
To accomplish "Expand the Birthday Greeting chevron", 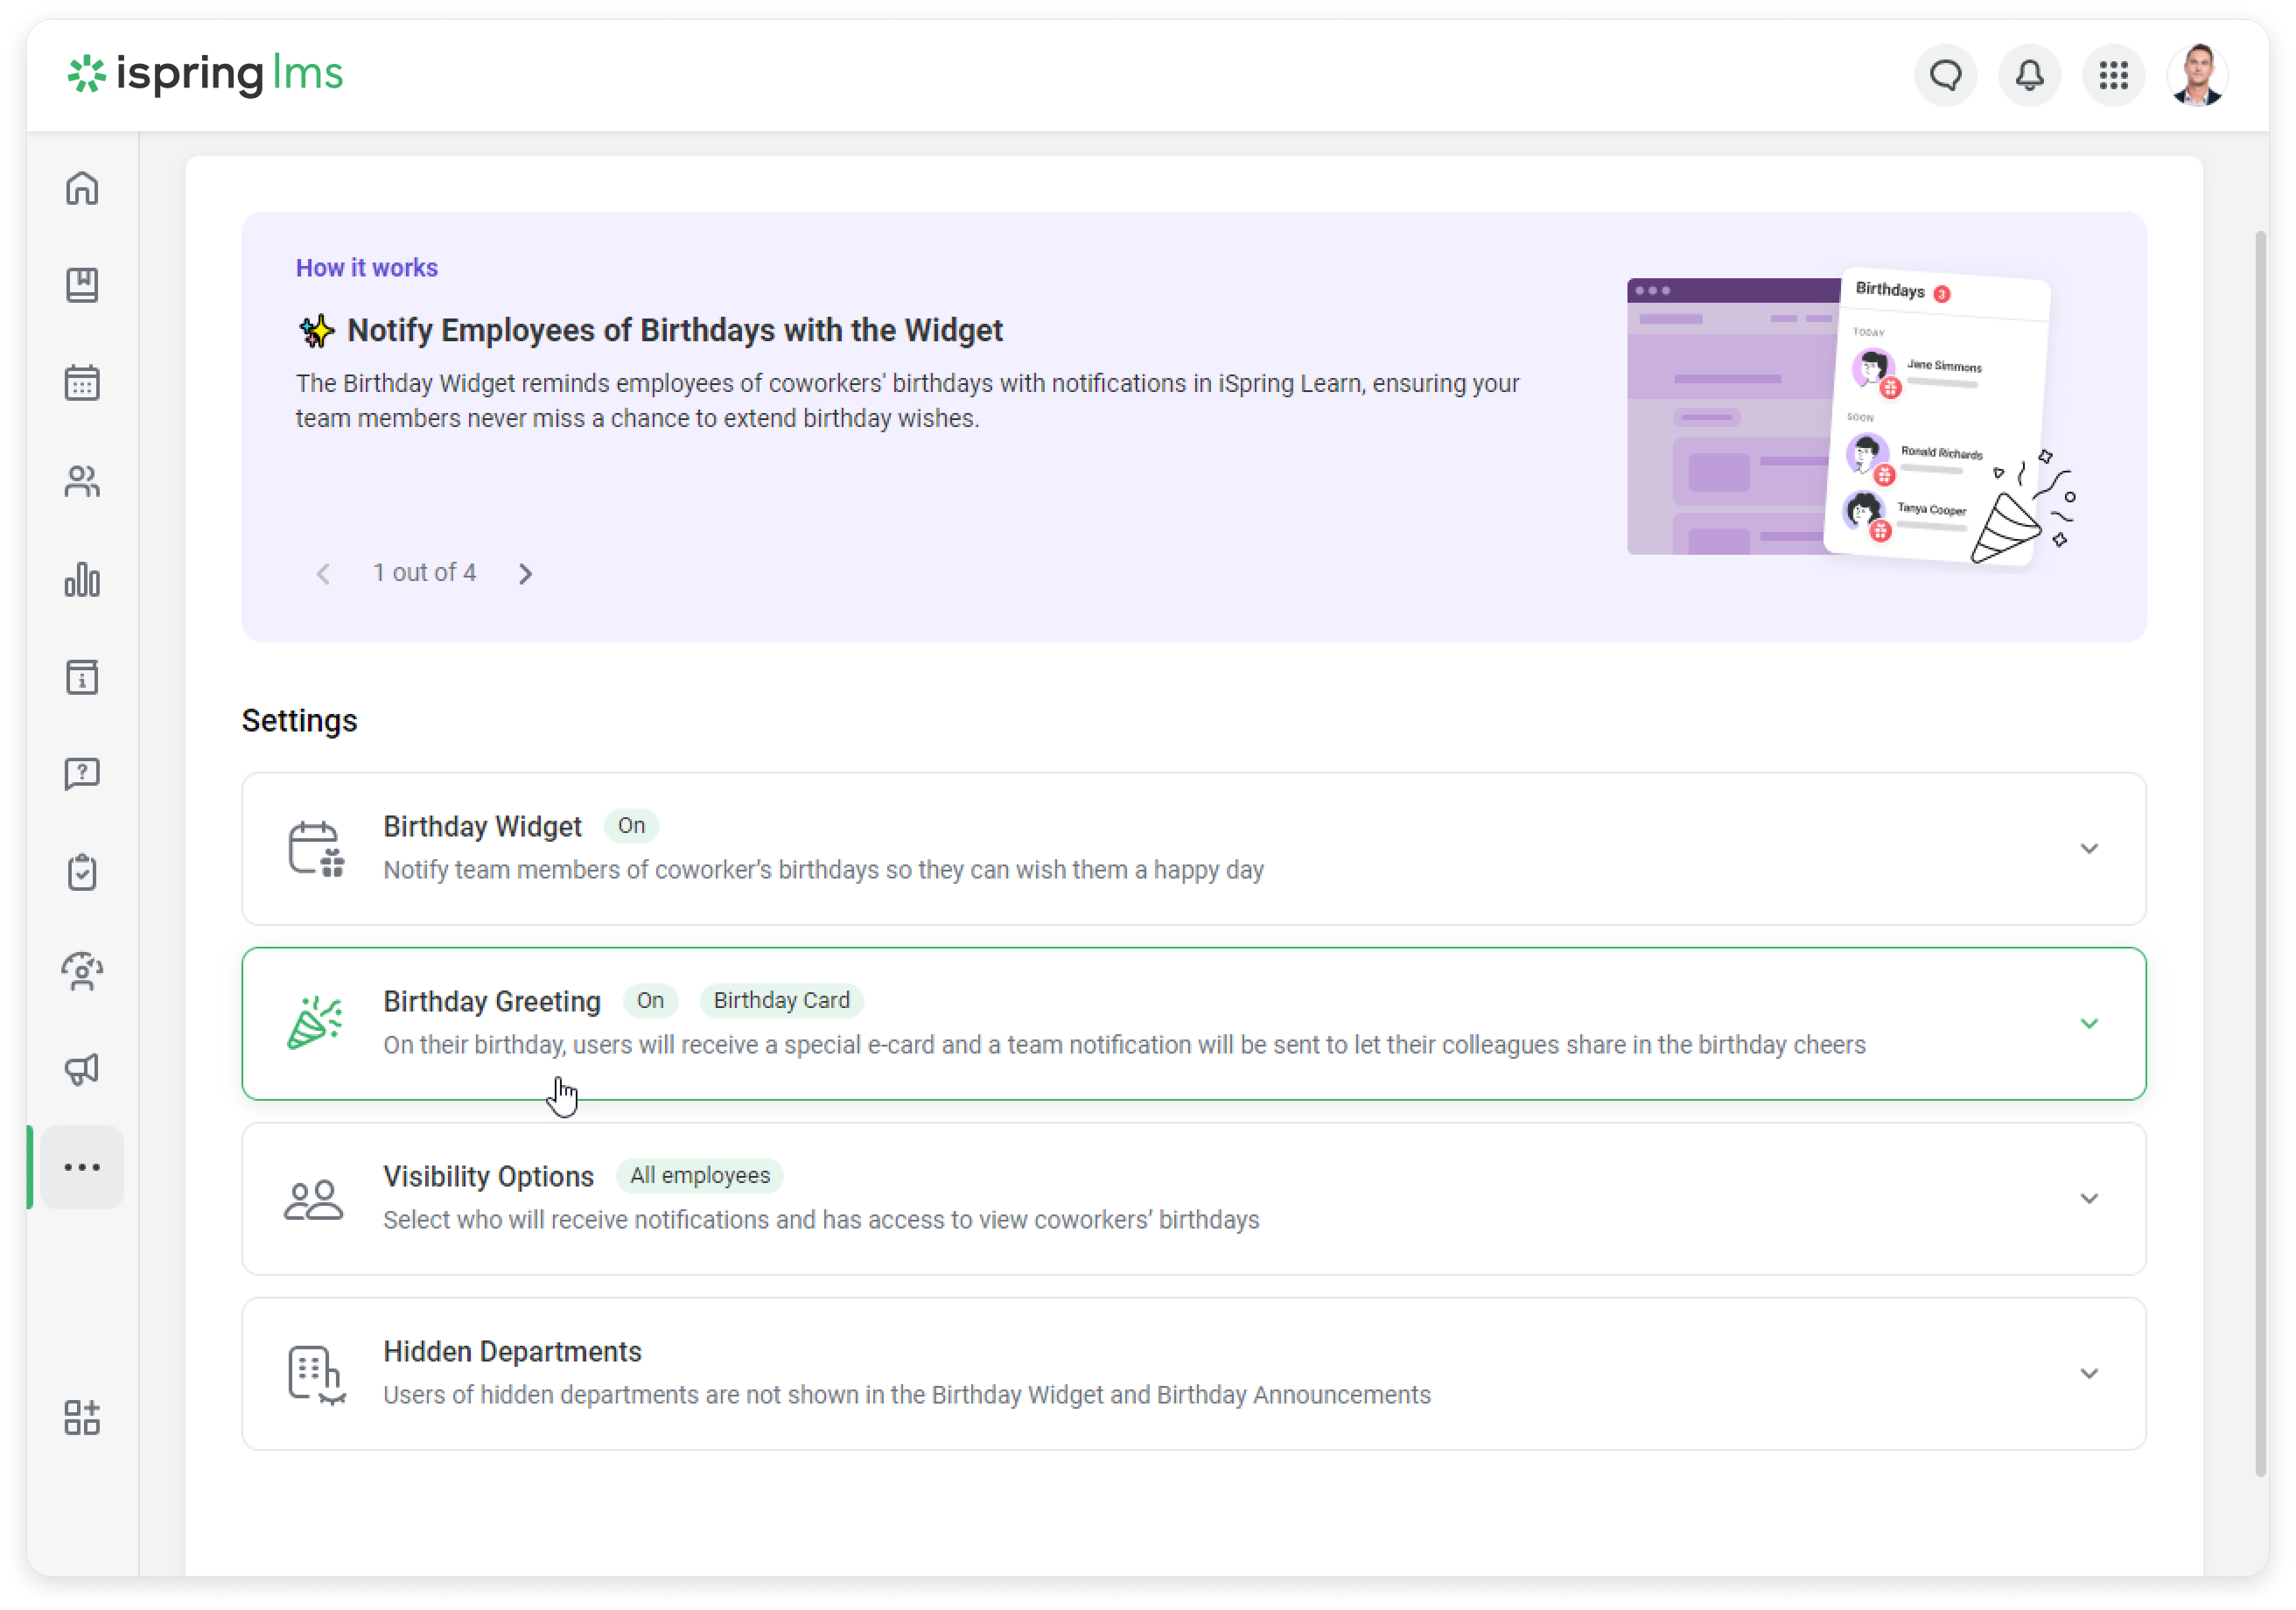I will coord(2088,1023).
